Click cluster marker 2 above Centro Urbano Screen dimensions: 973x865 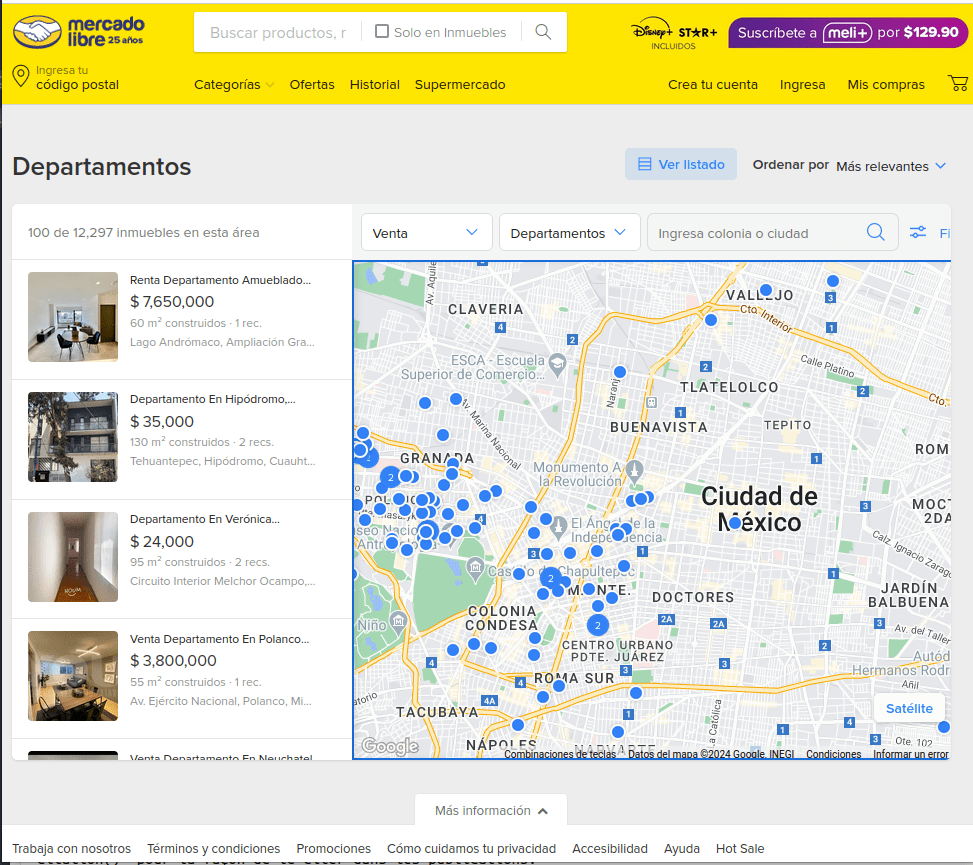[x=598, y=625]
